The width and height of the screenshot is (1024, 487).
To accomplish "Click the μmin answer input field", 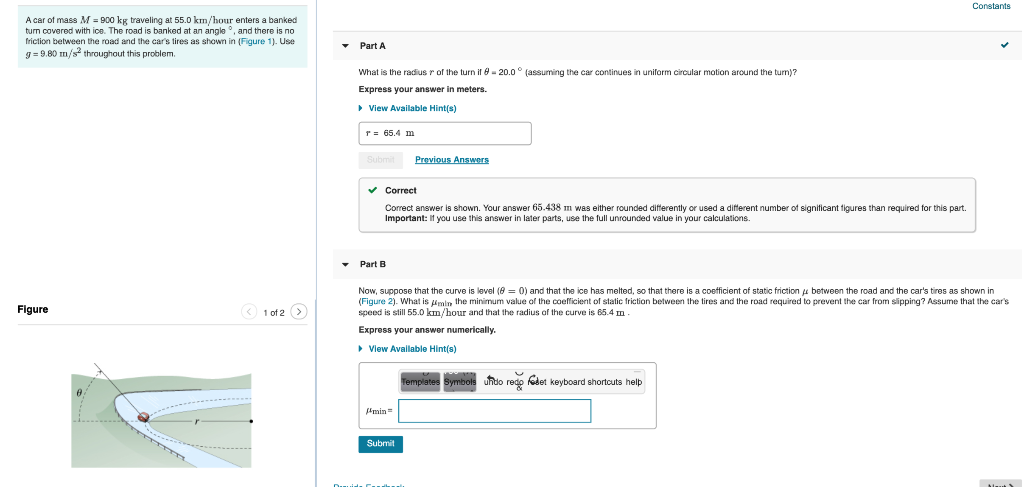I will (494, 411).
